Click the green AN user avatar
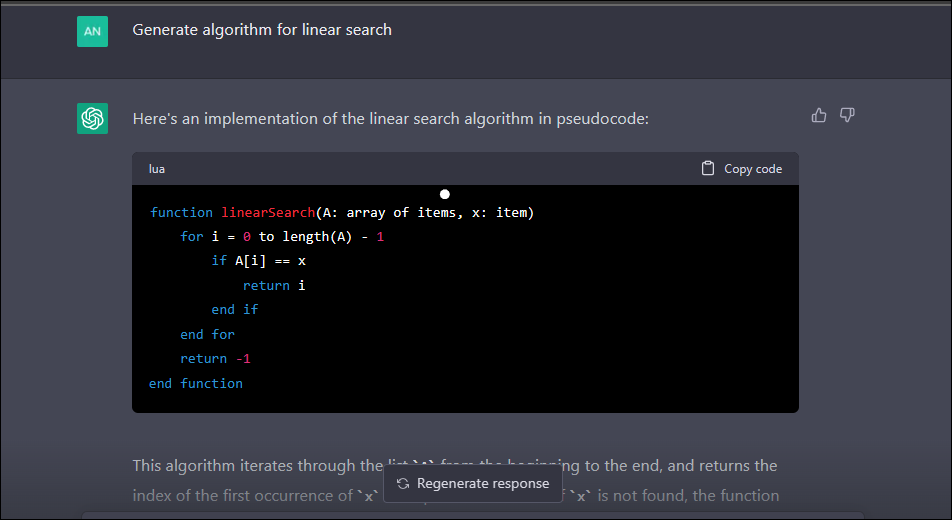The image size is (952, 520). [92, 31]
